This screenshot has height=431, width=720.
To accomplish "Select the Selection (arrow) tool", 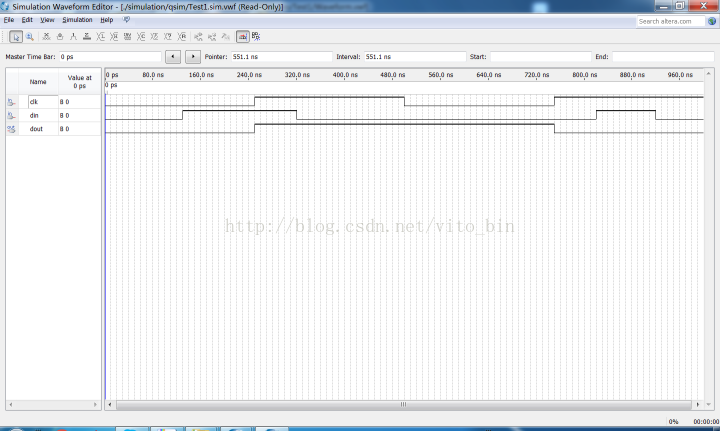I will pos(16,37).
